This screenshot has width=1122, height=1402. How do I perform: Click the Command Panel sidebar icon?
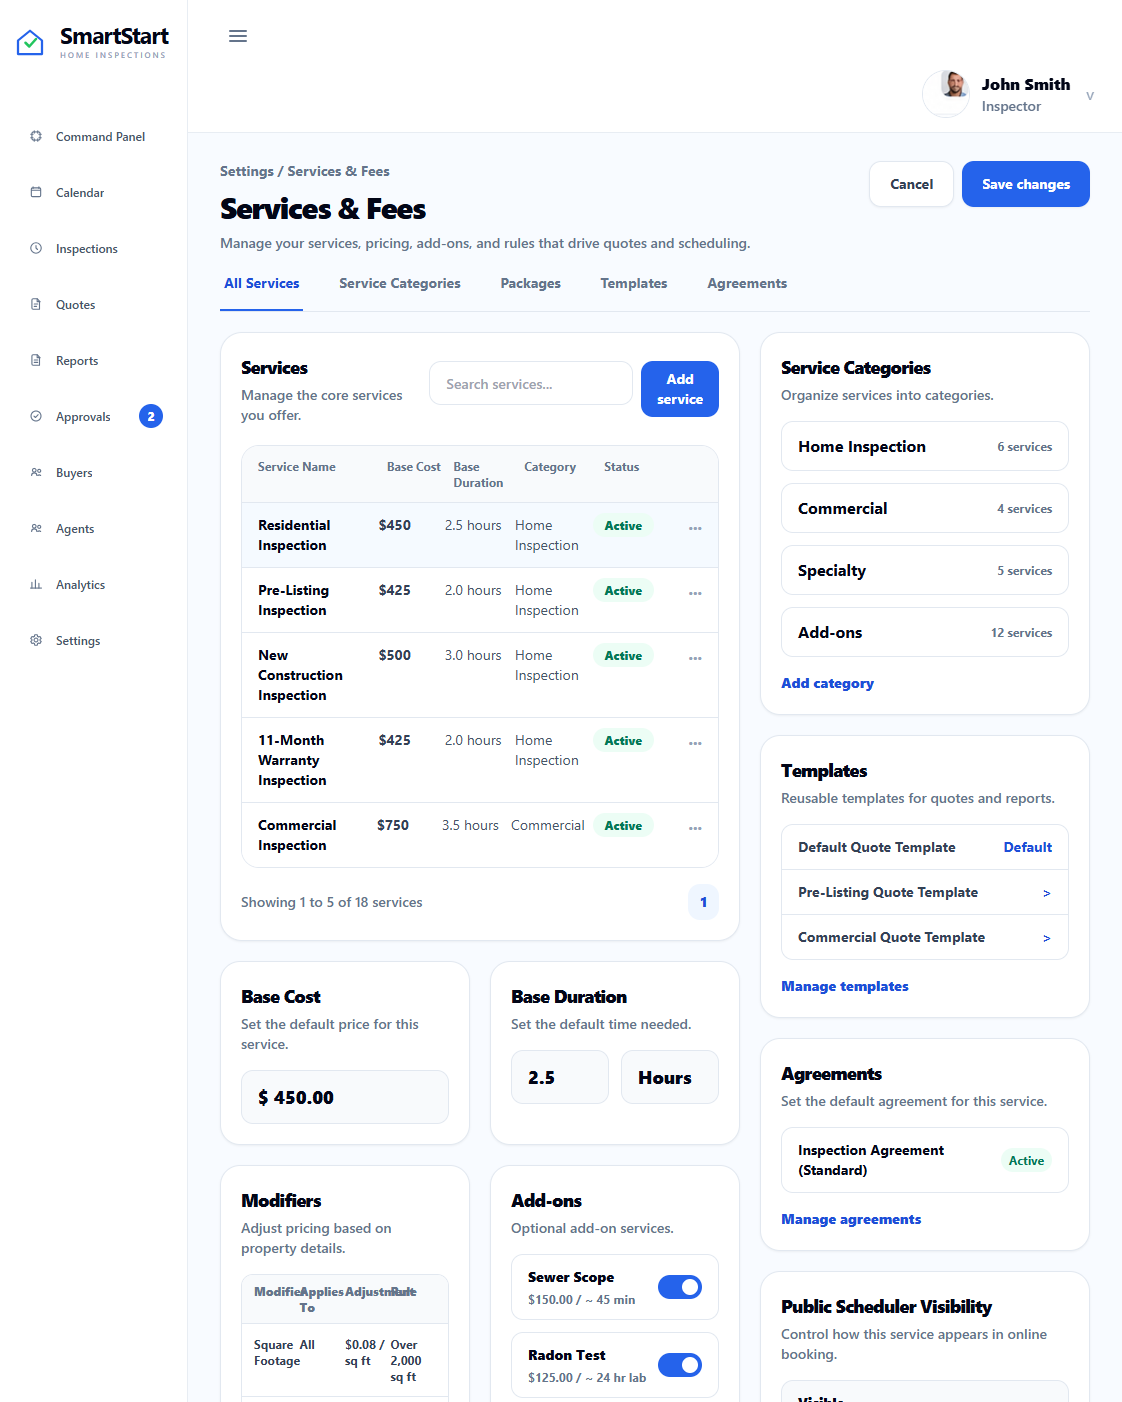click(x=36, y=136)
